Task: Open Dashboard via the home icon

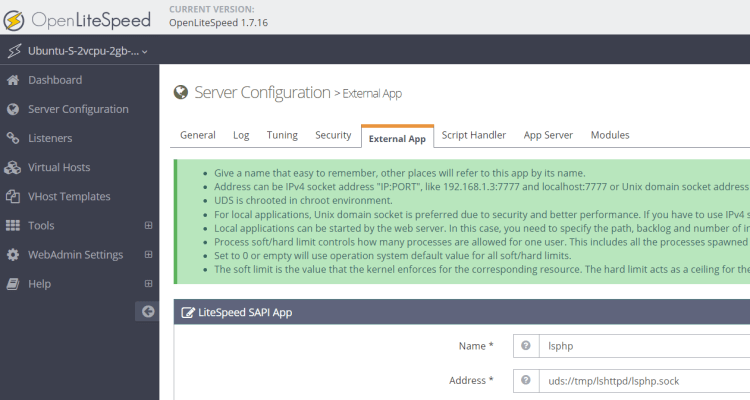Action: click(x=13, y=80)
